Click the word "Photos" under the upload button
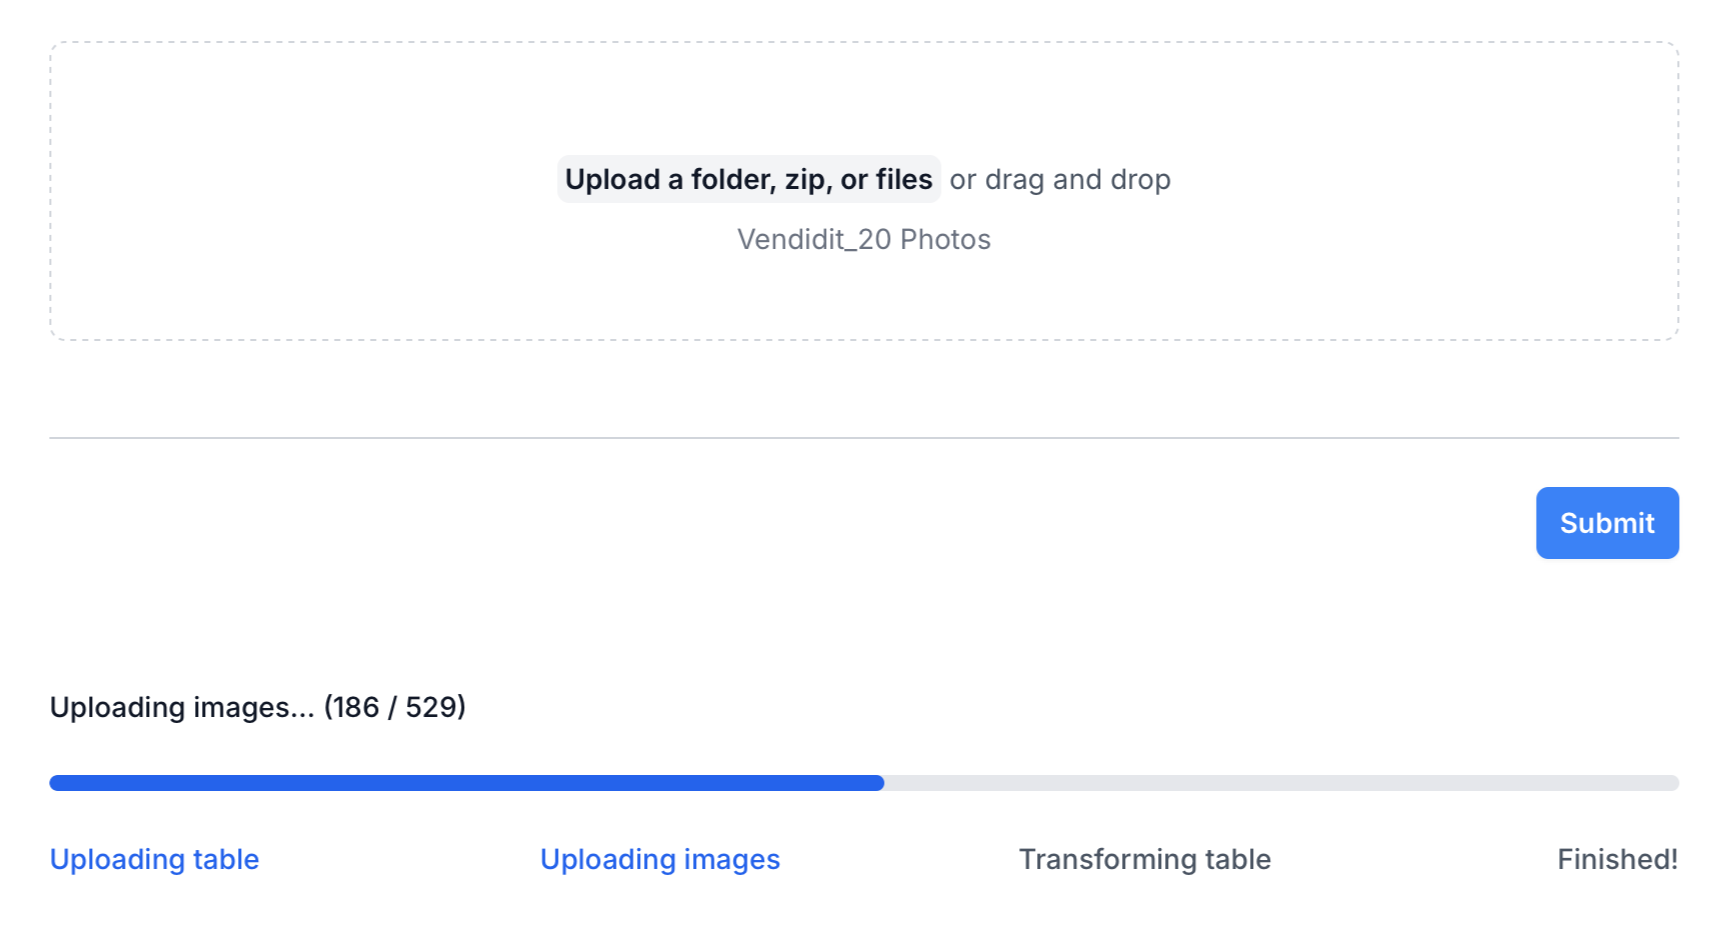 tap(945, 239)
